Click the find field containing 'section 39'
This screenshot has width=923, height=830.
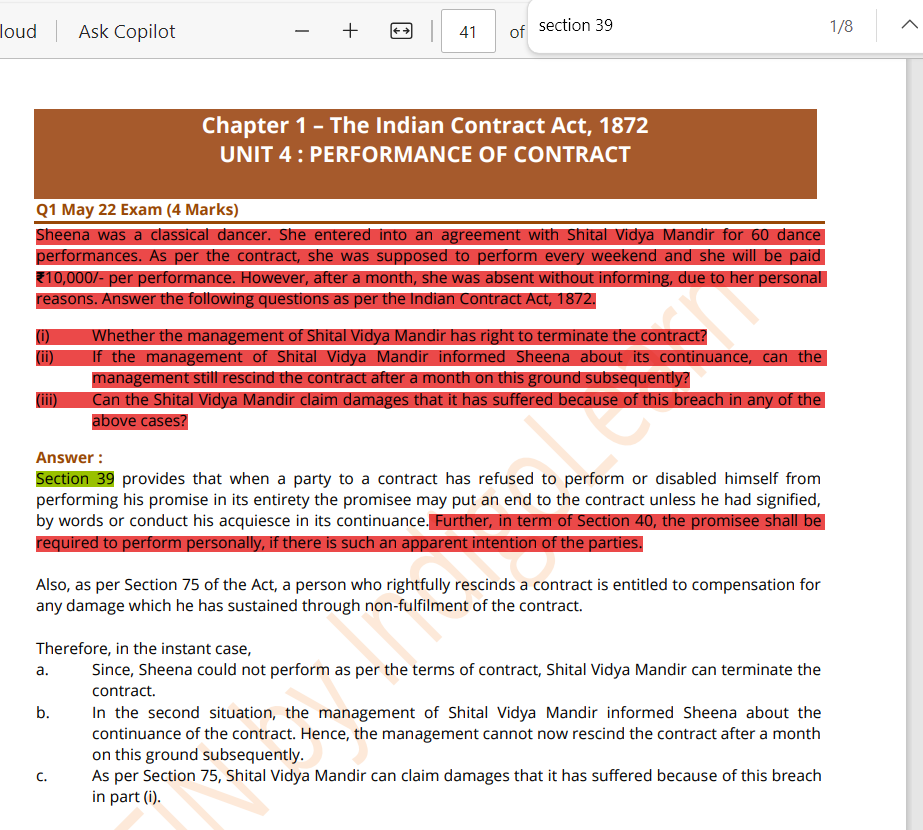click(670, 26)
